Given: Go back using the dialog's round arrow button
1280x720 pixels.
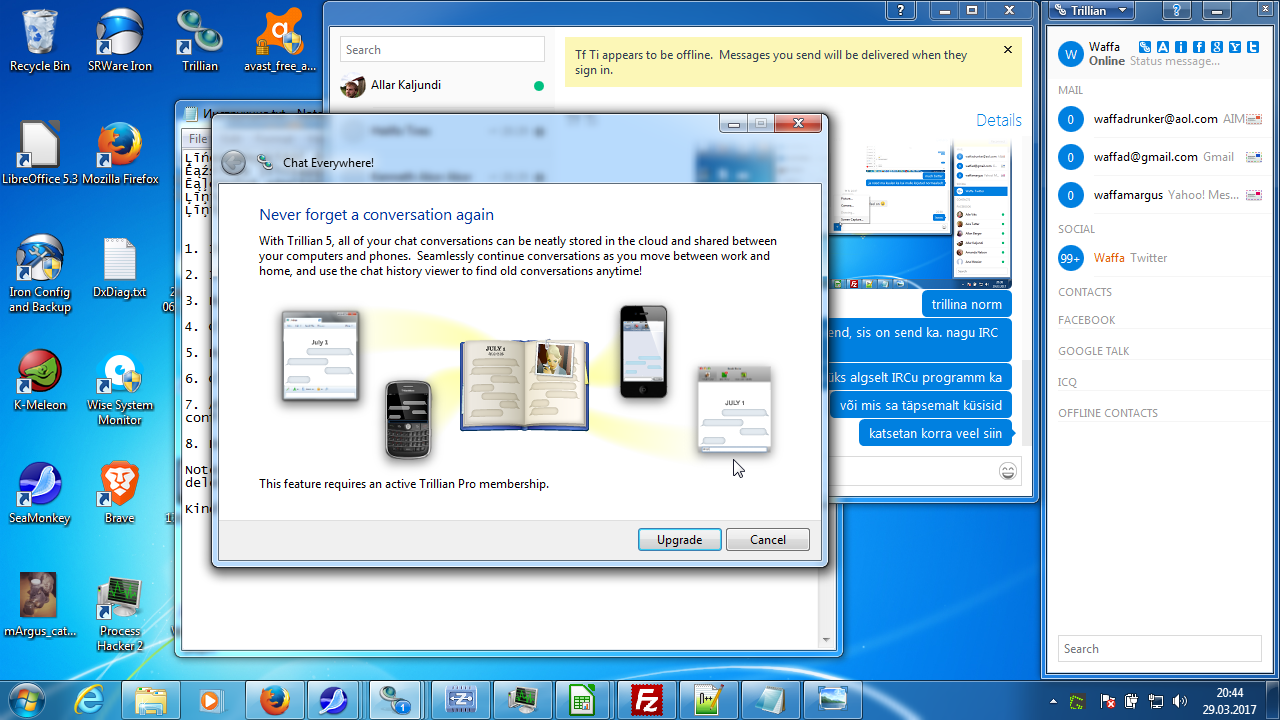Looking at the screenshot, I should click(x=233, y=162).
